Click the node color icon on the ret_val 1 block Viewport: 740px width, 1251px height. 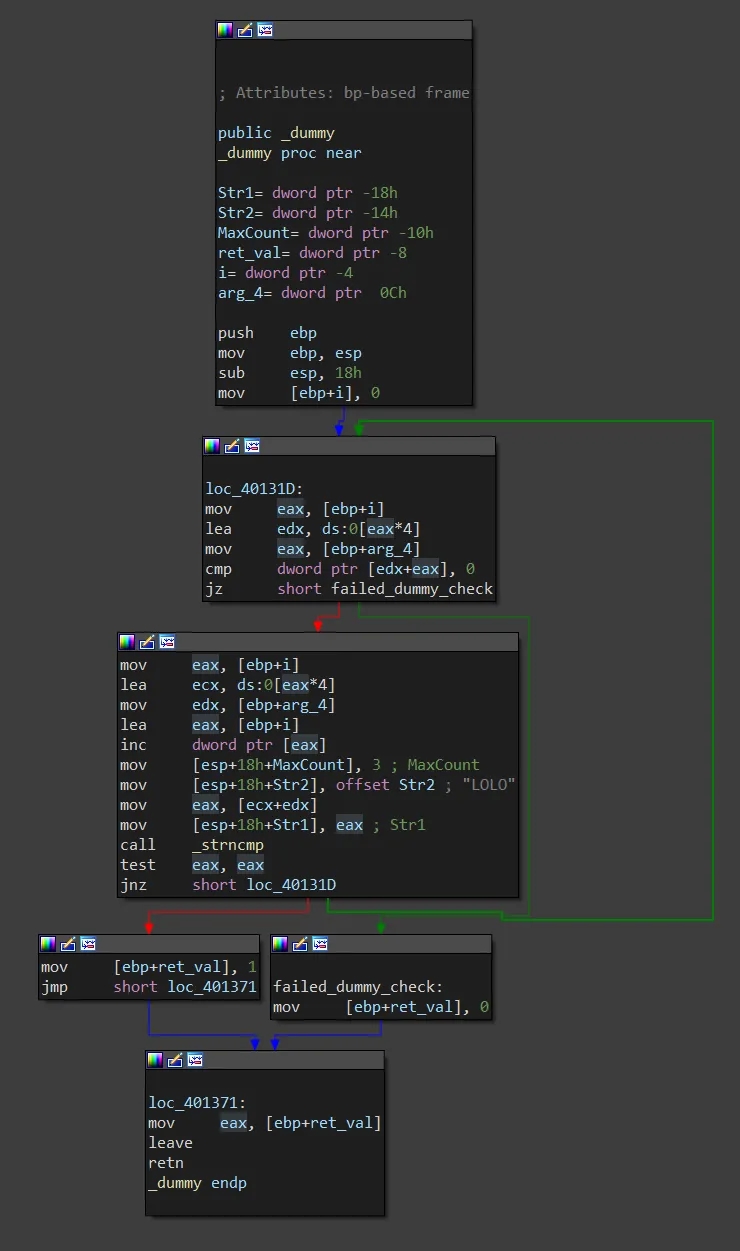(x=48, y=944)
